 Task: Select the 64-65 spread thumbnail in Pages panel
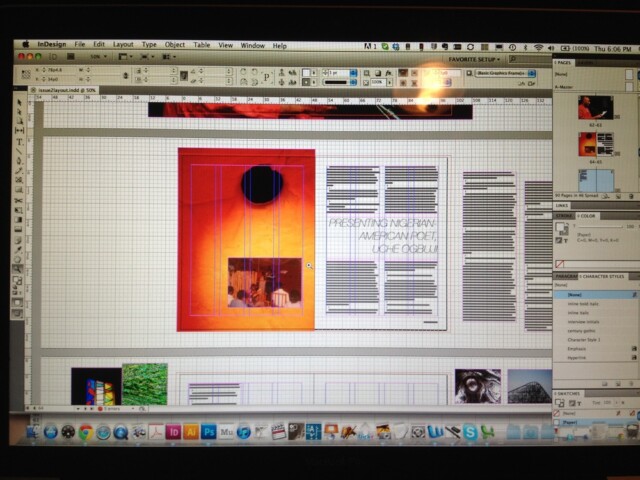click(x=596, y=144)
